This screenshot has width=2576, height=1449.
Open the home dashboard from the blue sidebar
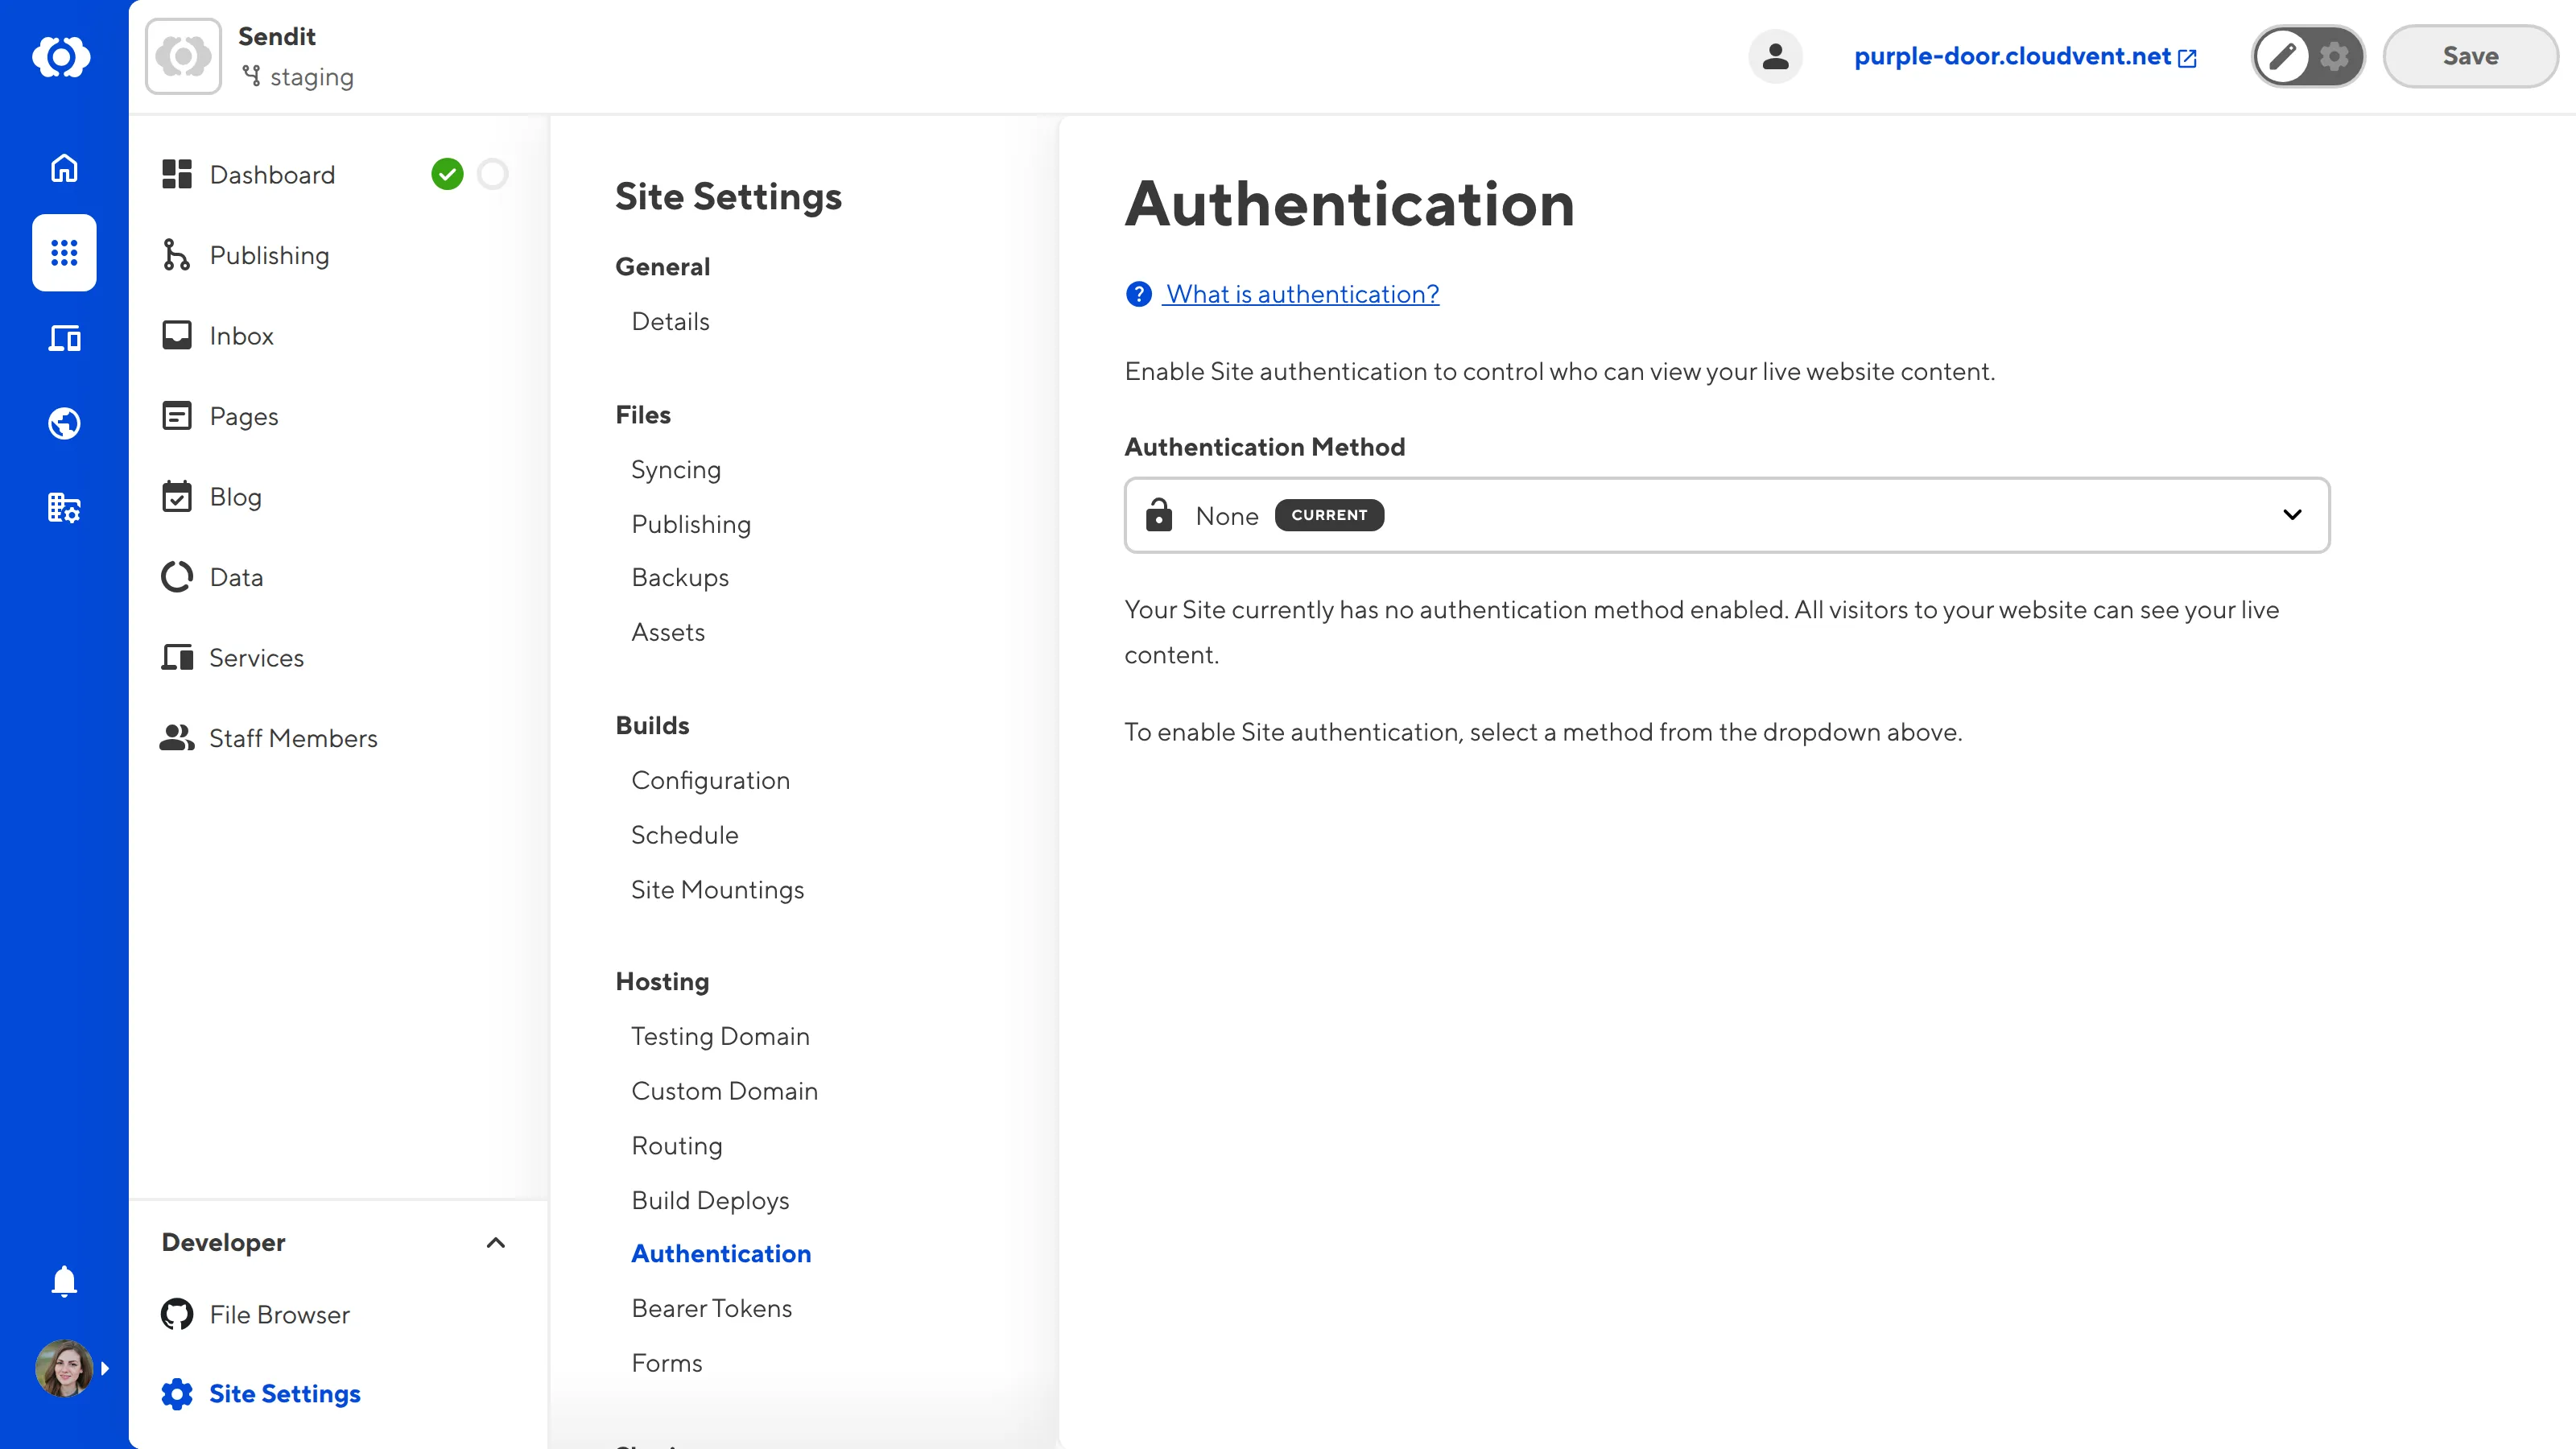[63, 168]
